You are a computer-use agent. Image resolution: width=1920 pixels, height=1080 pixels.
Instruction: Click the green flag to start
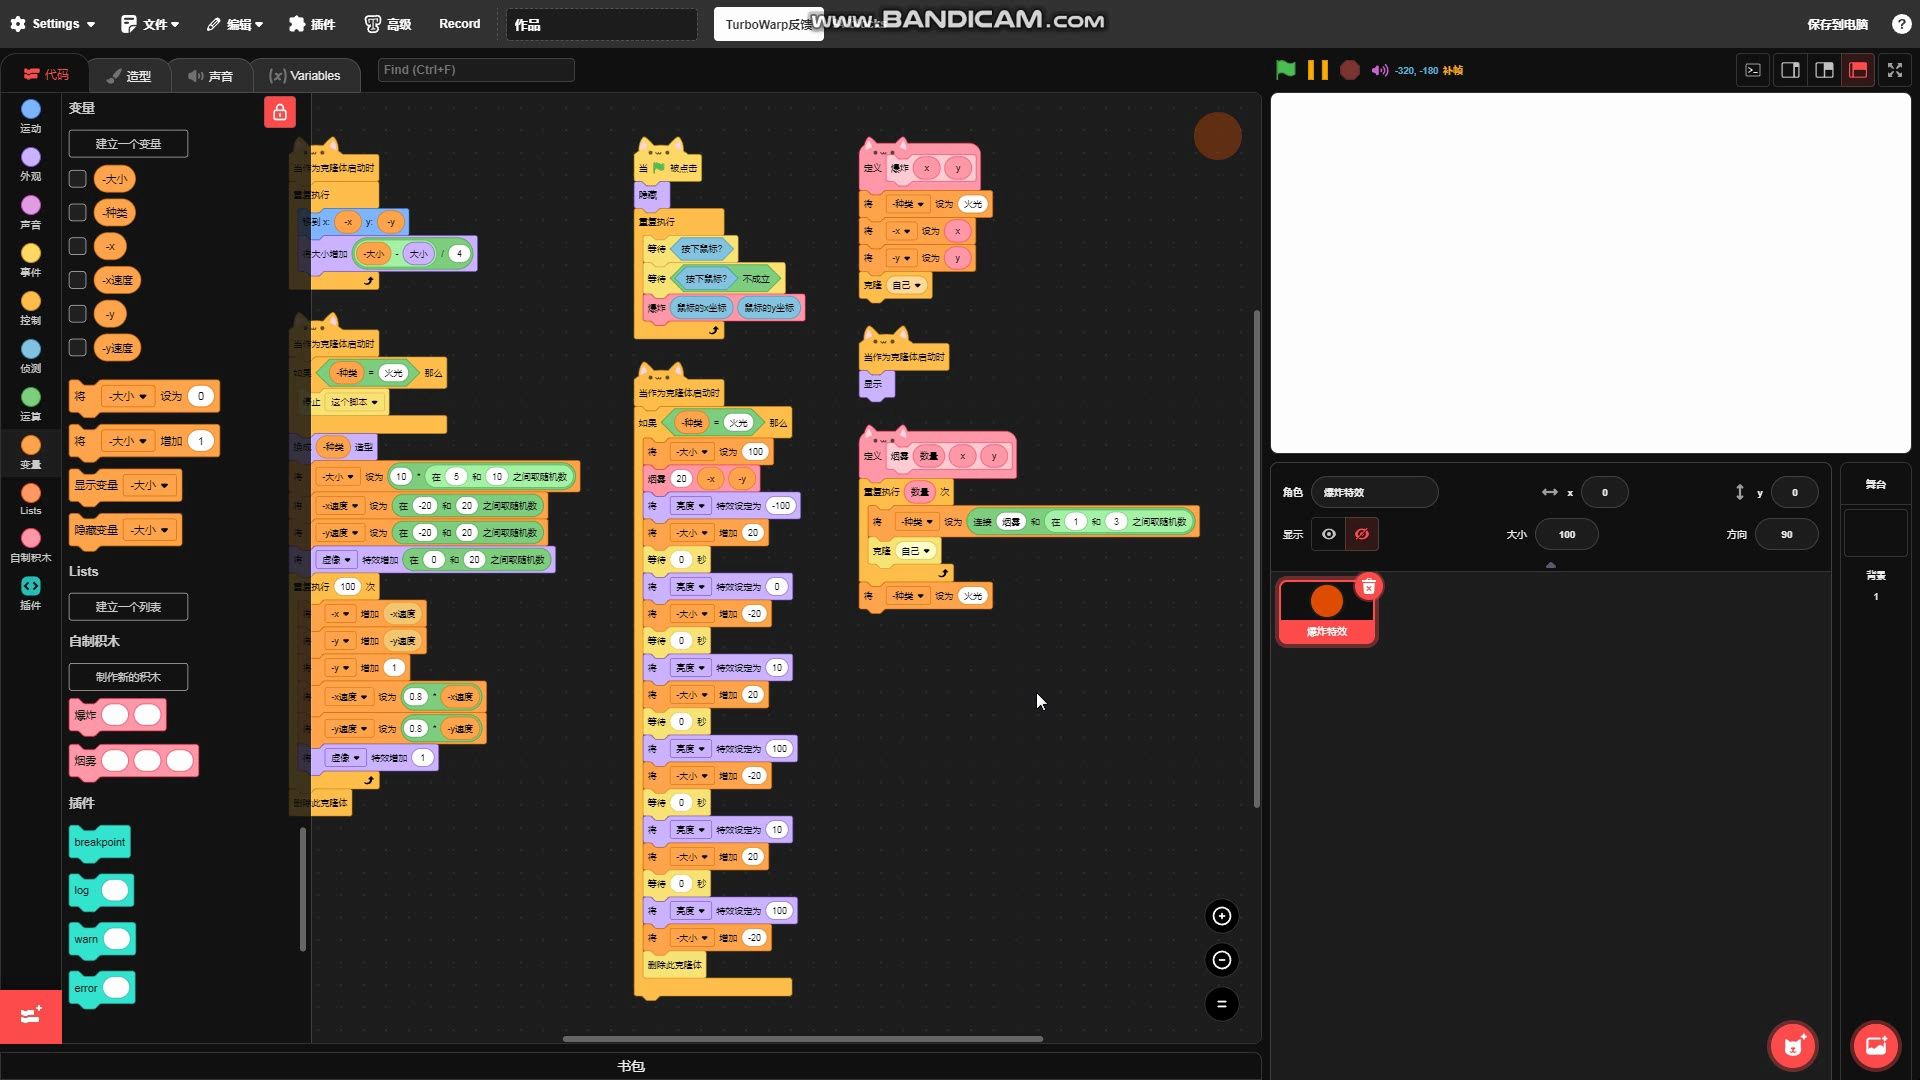(x=1286, y=70)
